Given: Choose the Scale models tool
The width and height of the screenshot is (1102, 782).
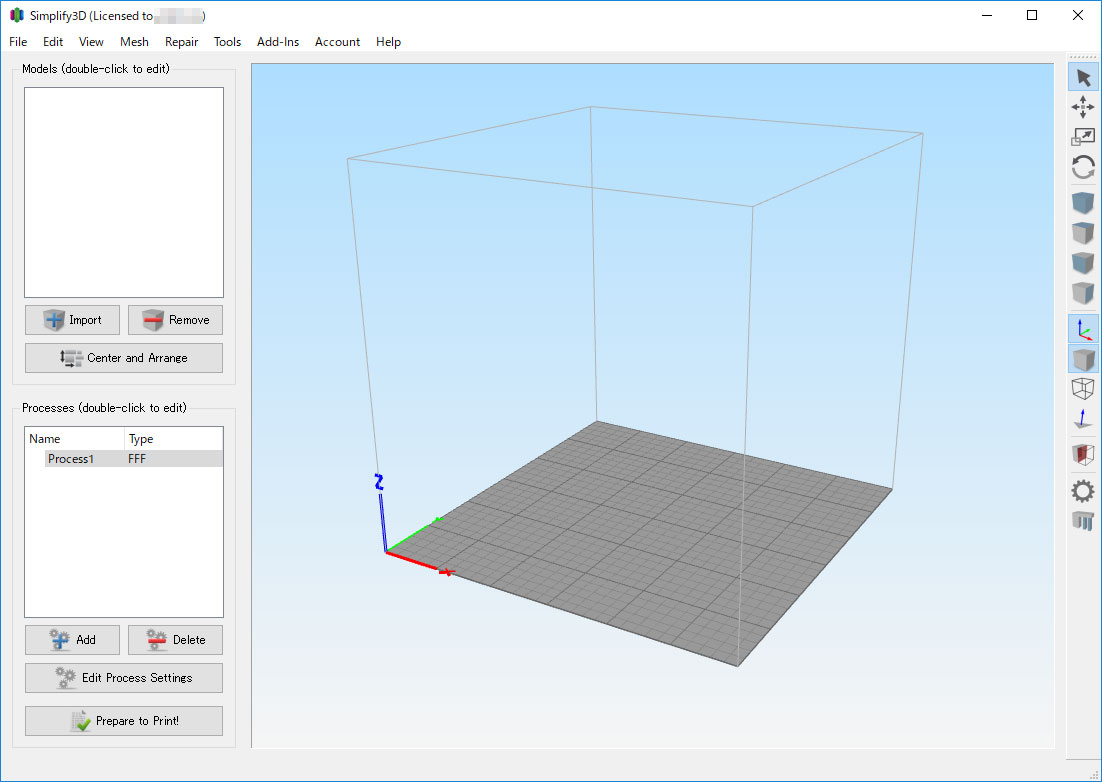Looking at the screenshot, I should coord(1083,137).
